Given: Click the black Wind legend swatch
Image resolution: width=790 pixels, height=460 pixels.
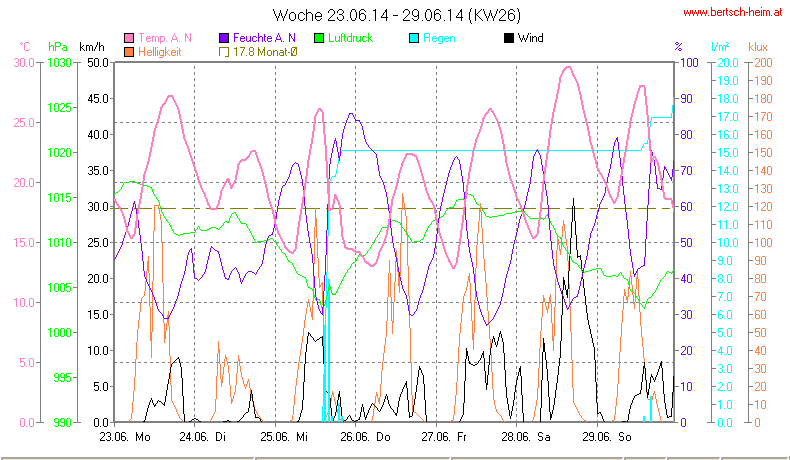Looking at the screenshot, I should pyautogui.click(x=510, y=38).
